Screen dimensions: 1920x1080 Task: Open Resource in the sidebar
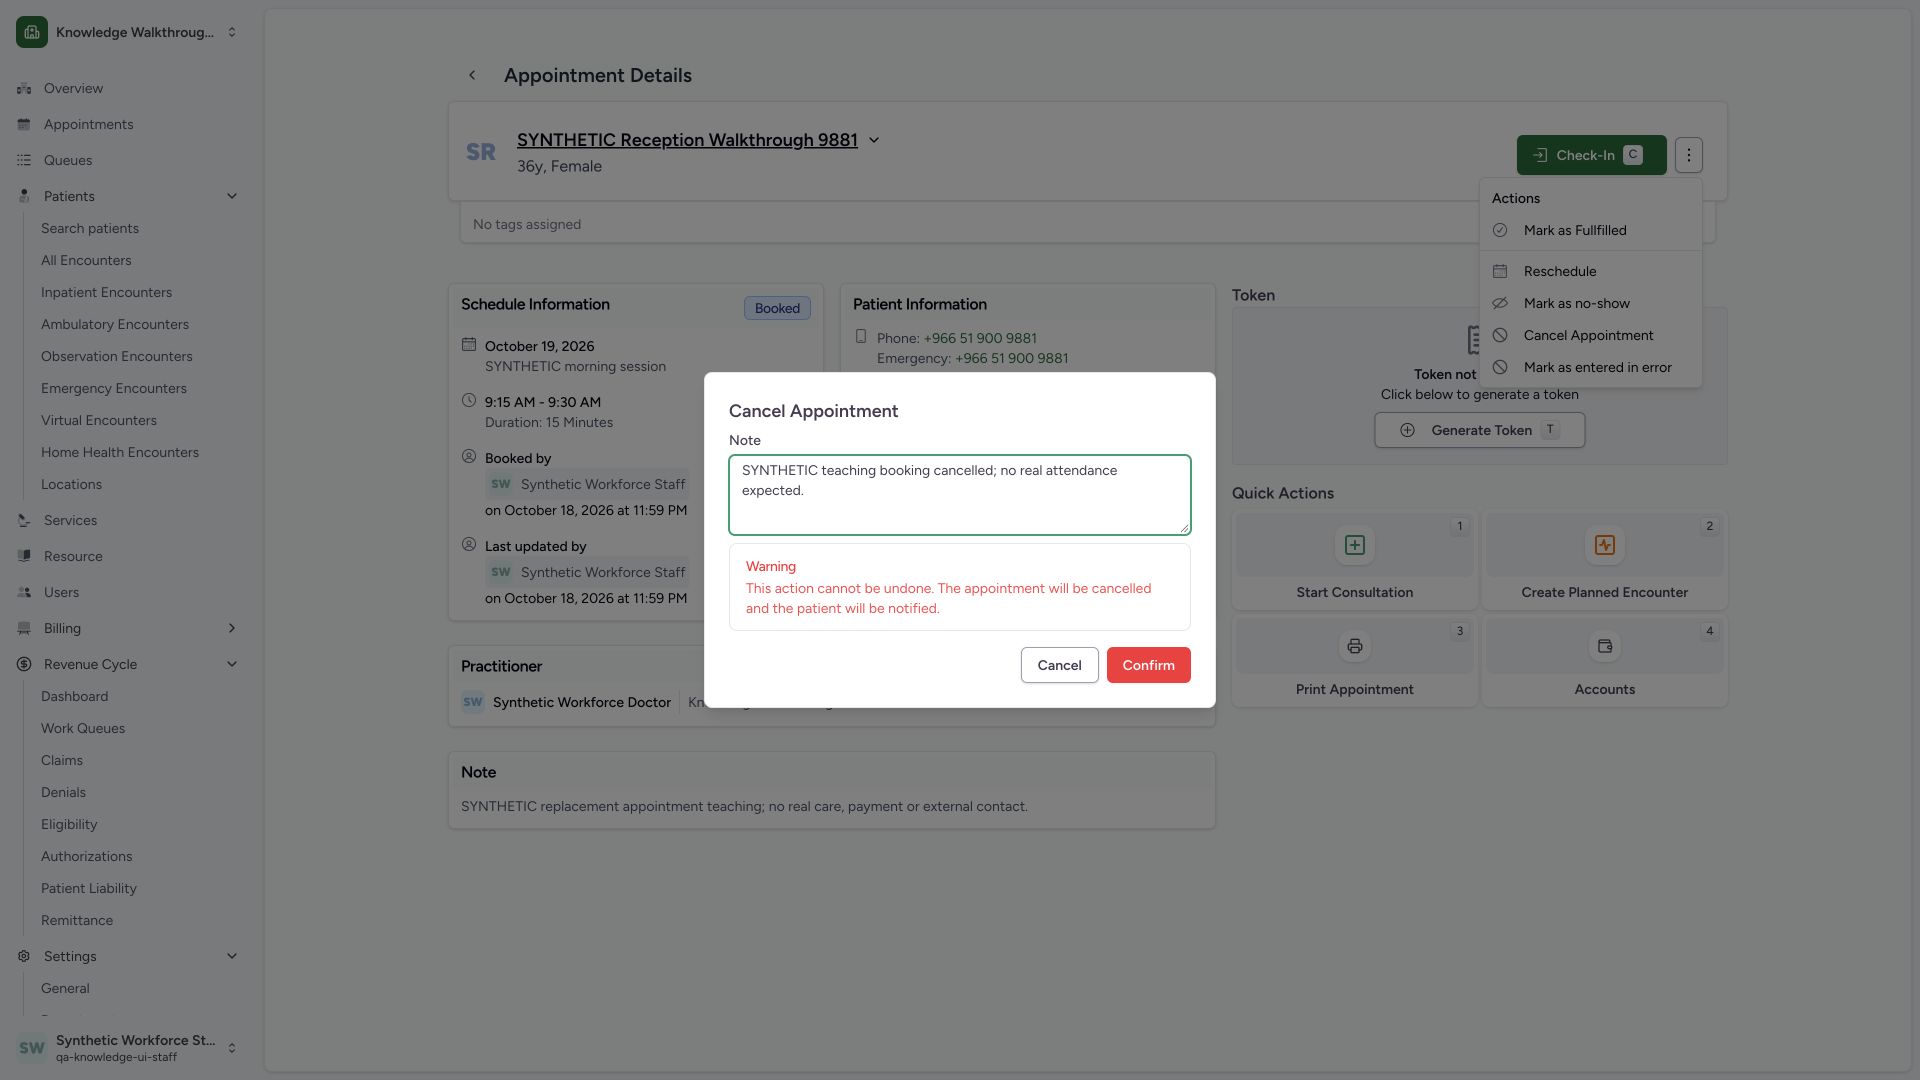coord(73,556)
